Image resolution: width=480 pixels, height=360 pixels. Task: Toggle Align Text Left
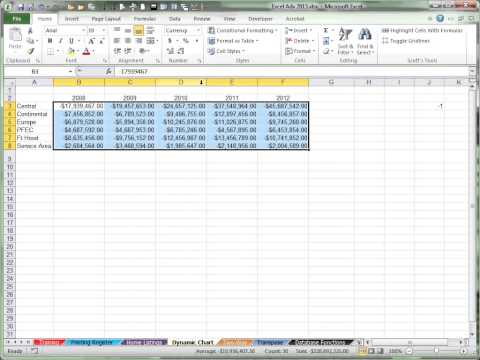(117, 41)
